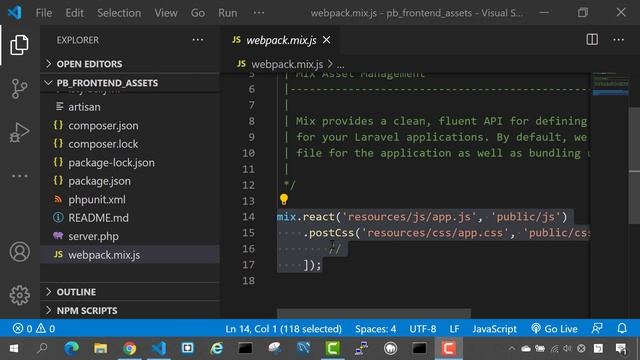Open Google Chrome from taskbar
Screen dimensions: 640x360
[130, 349]
